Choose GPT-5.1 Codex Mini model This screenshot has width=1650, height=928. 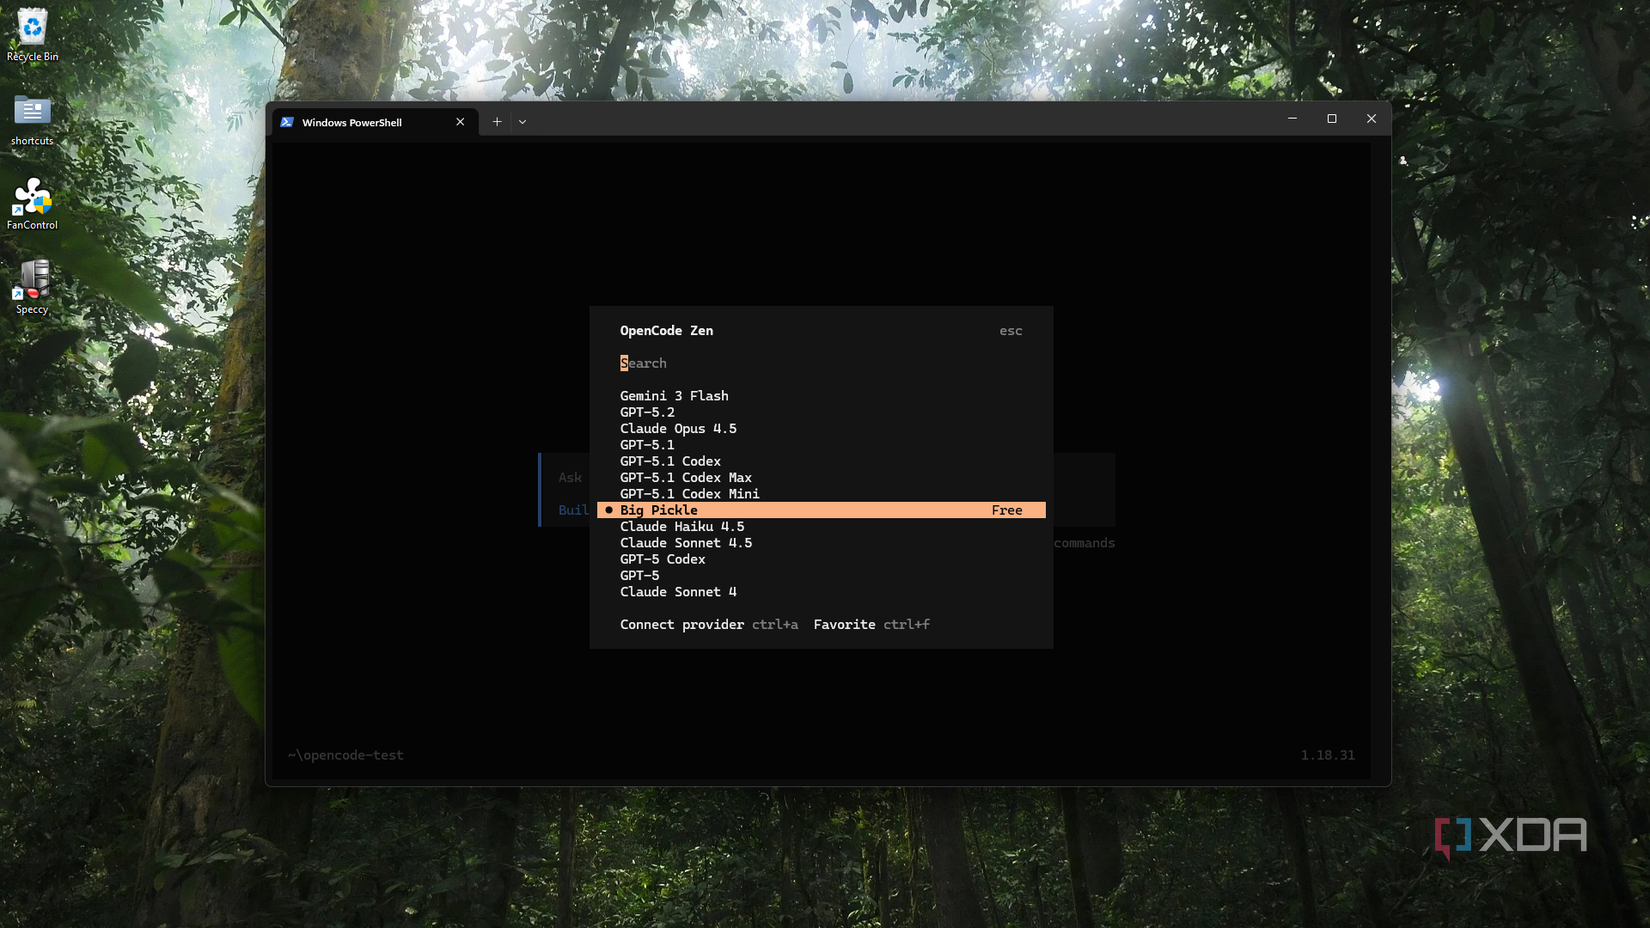click(x=821, y=494)
